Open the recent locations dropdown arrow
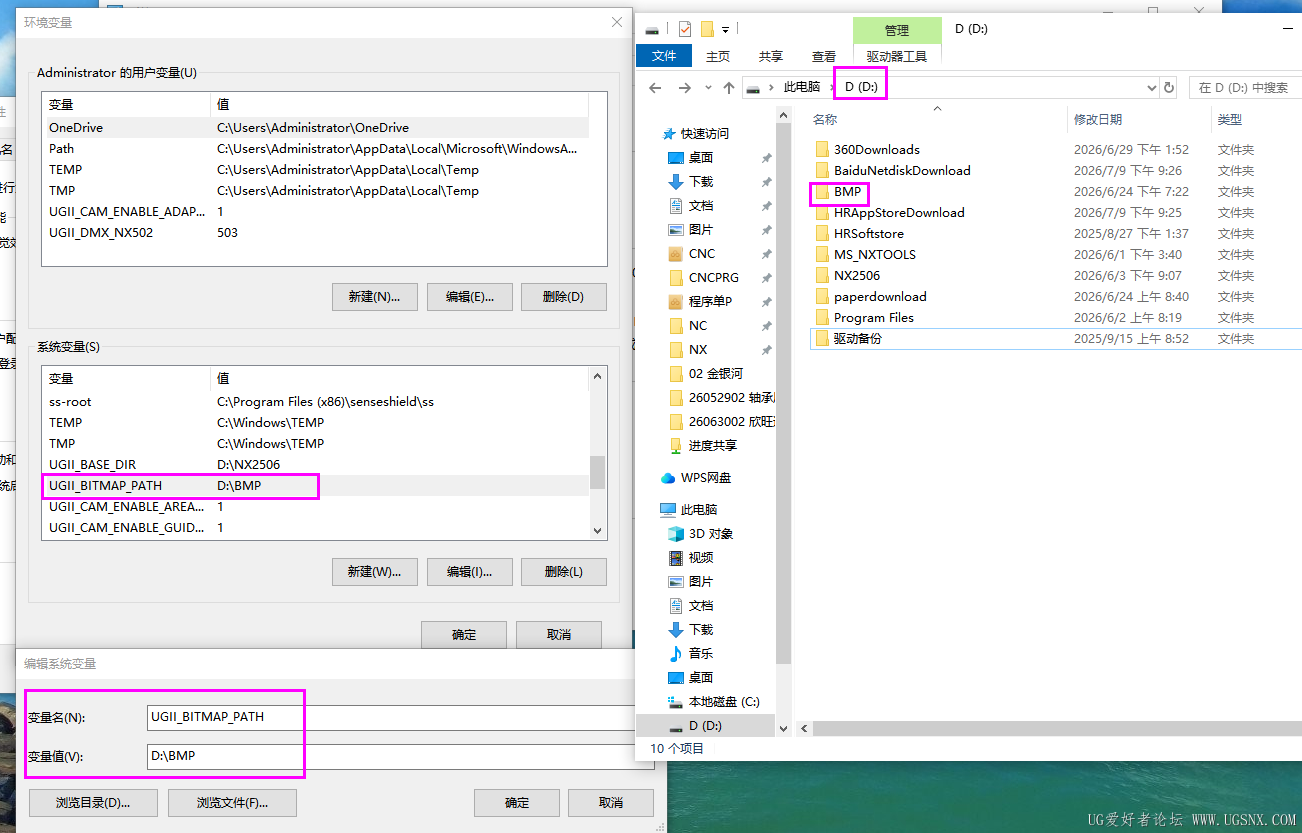The height and width of the screenshot is (833, 1302). (708, 88)
